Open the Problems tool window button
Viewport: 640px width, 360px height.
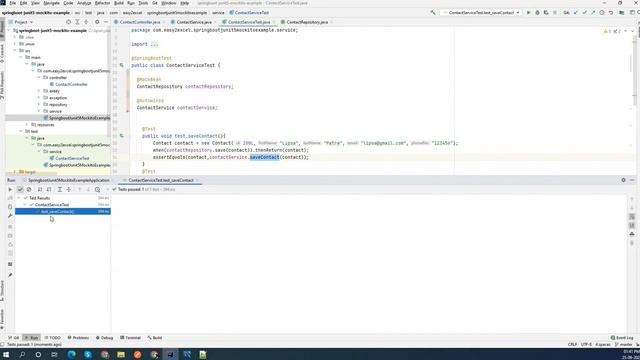tap(78, 338)
